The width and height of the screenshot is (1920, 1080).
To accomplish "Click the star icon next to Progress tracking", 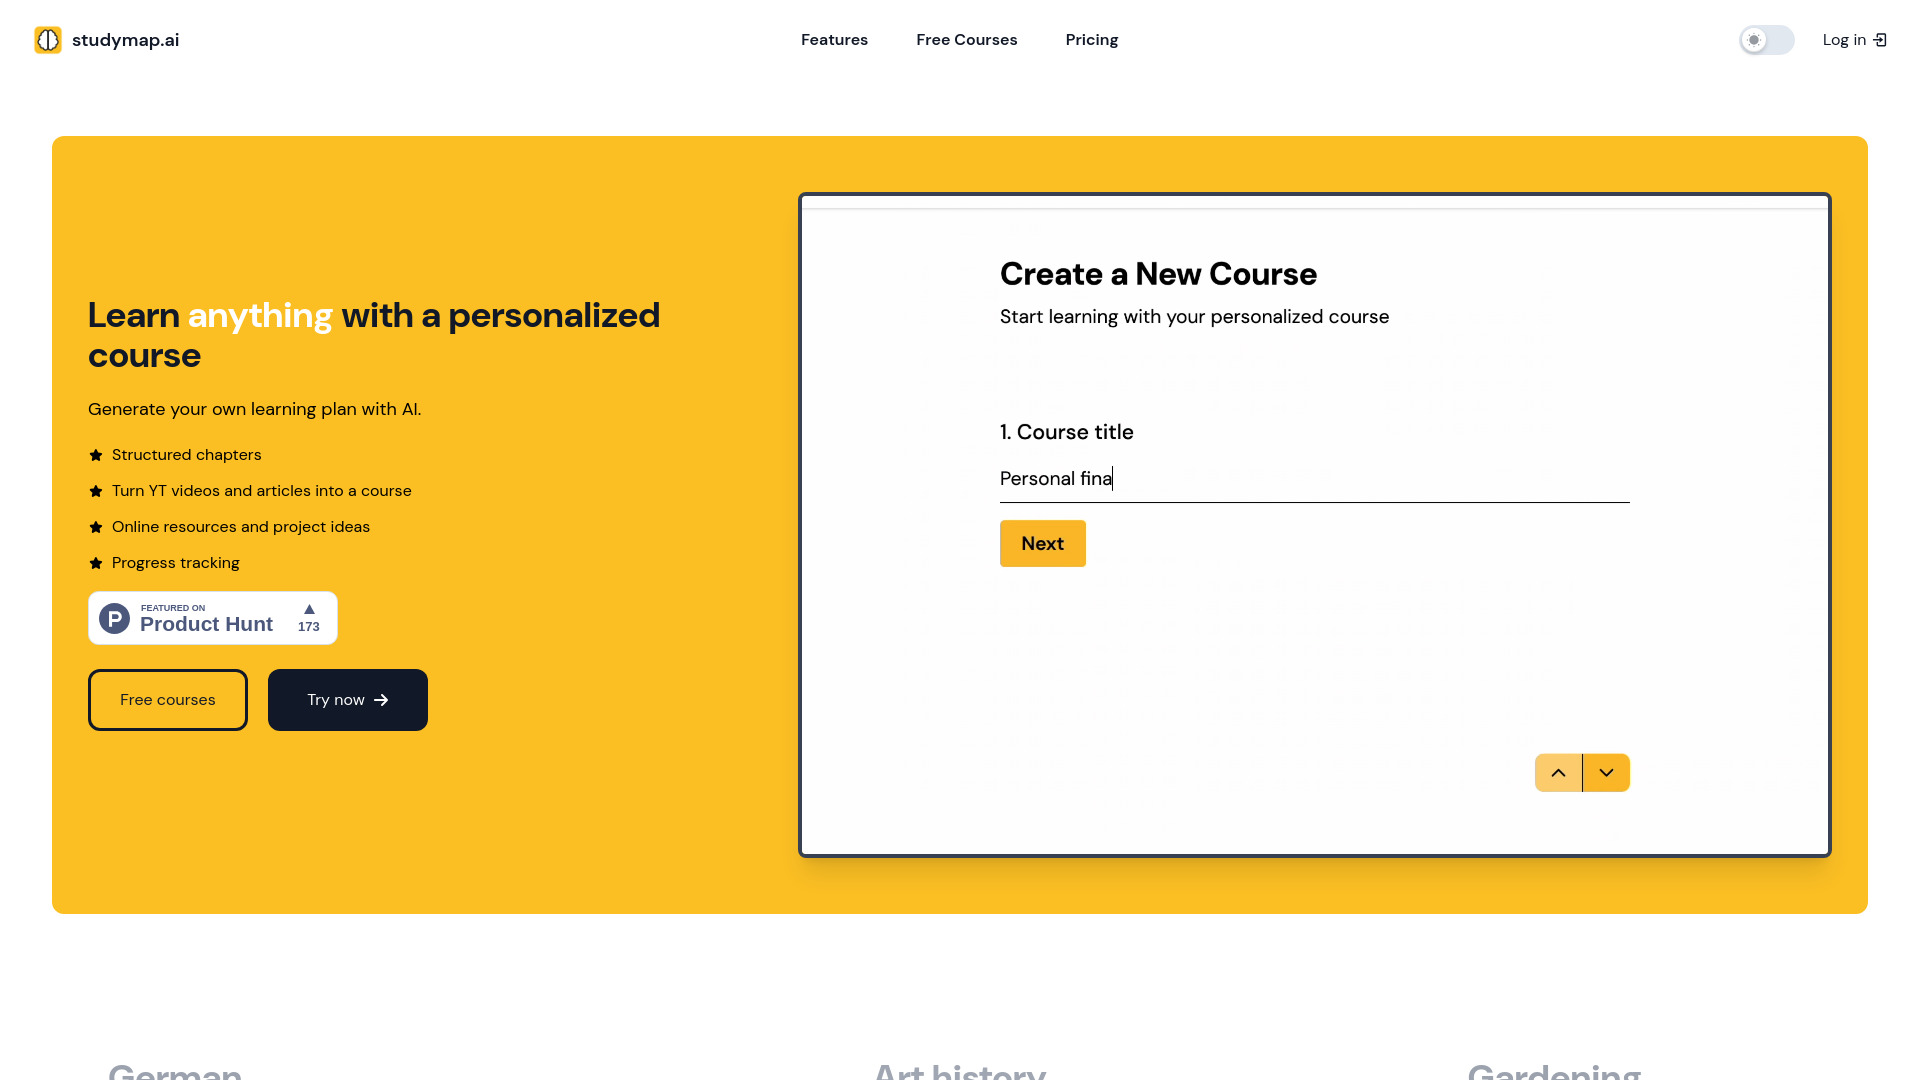I will click(x=96, y=563).
